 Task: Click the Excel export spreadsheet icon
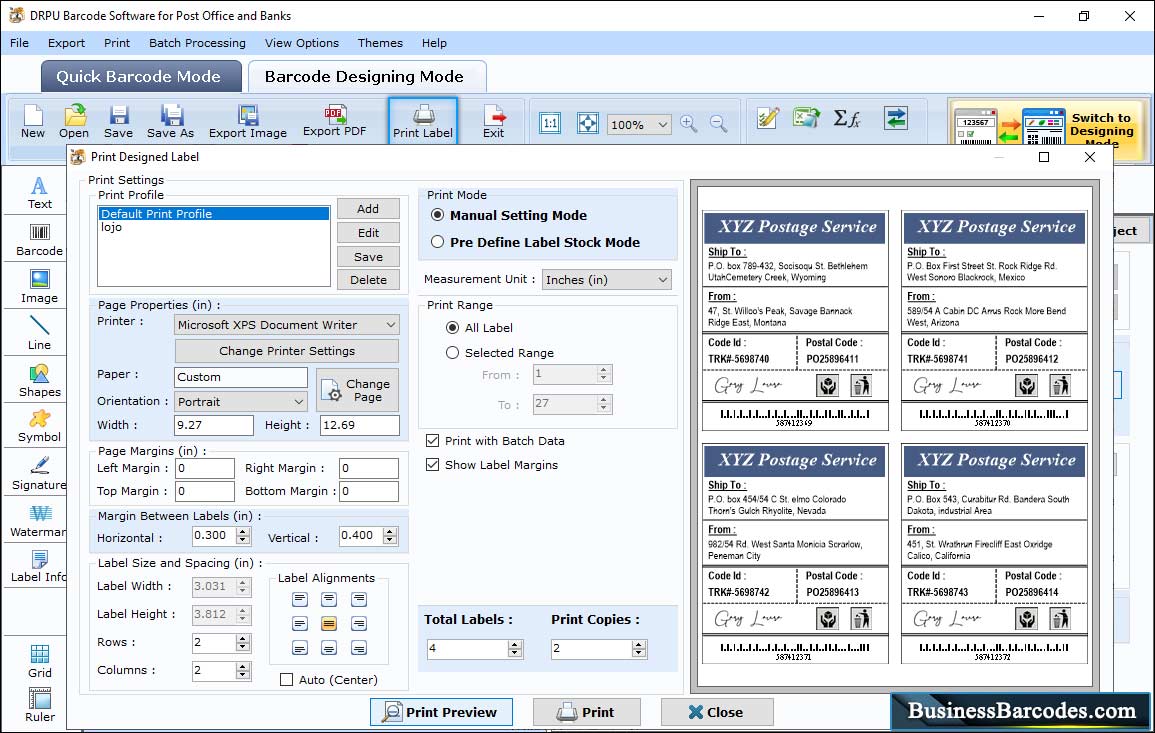[807, 118]
